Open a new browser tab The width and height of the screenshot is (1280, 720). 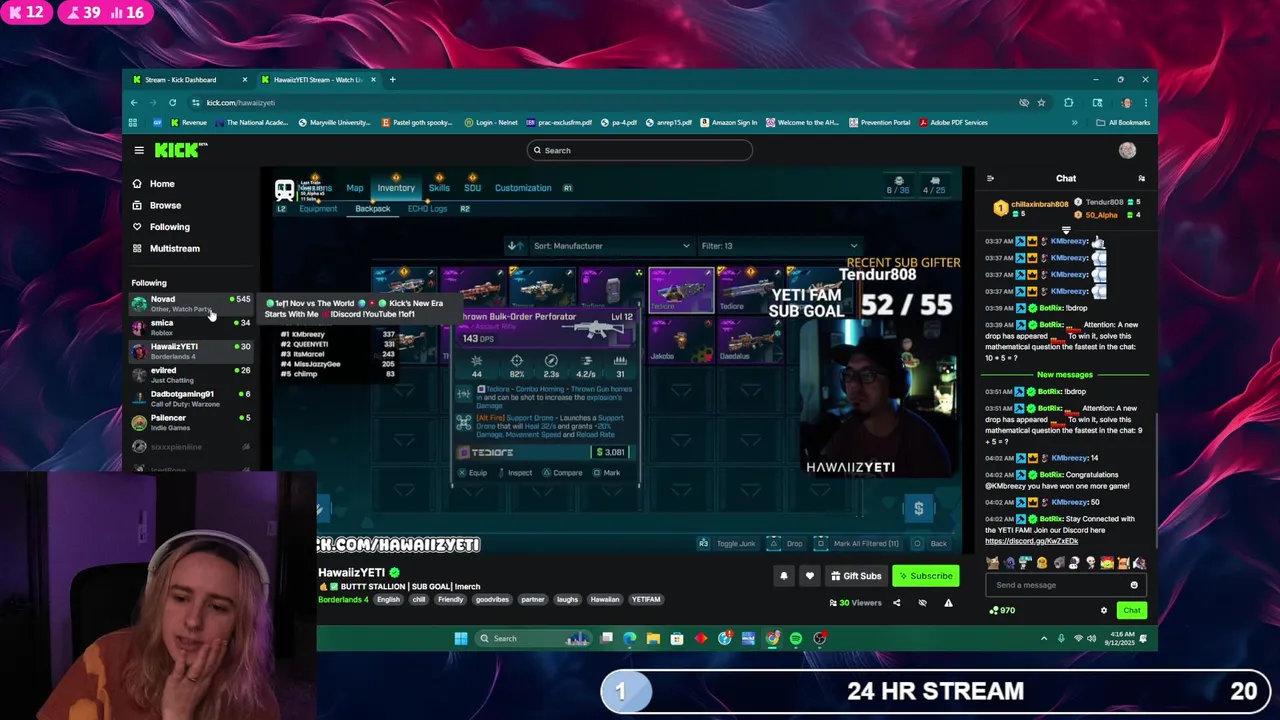pyautogui.click(x=392, y=80)
